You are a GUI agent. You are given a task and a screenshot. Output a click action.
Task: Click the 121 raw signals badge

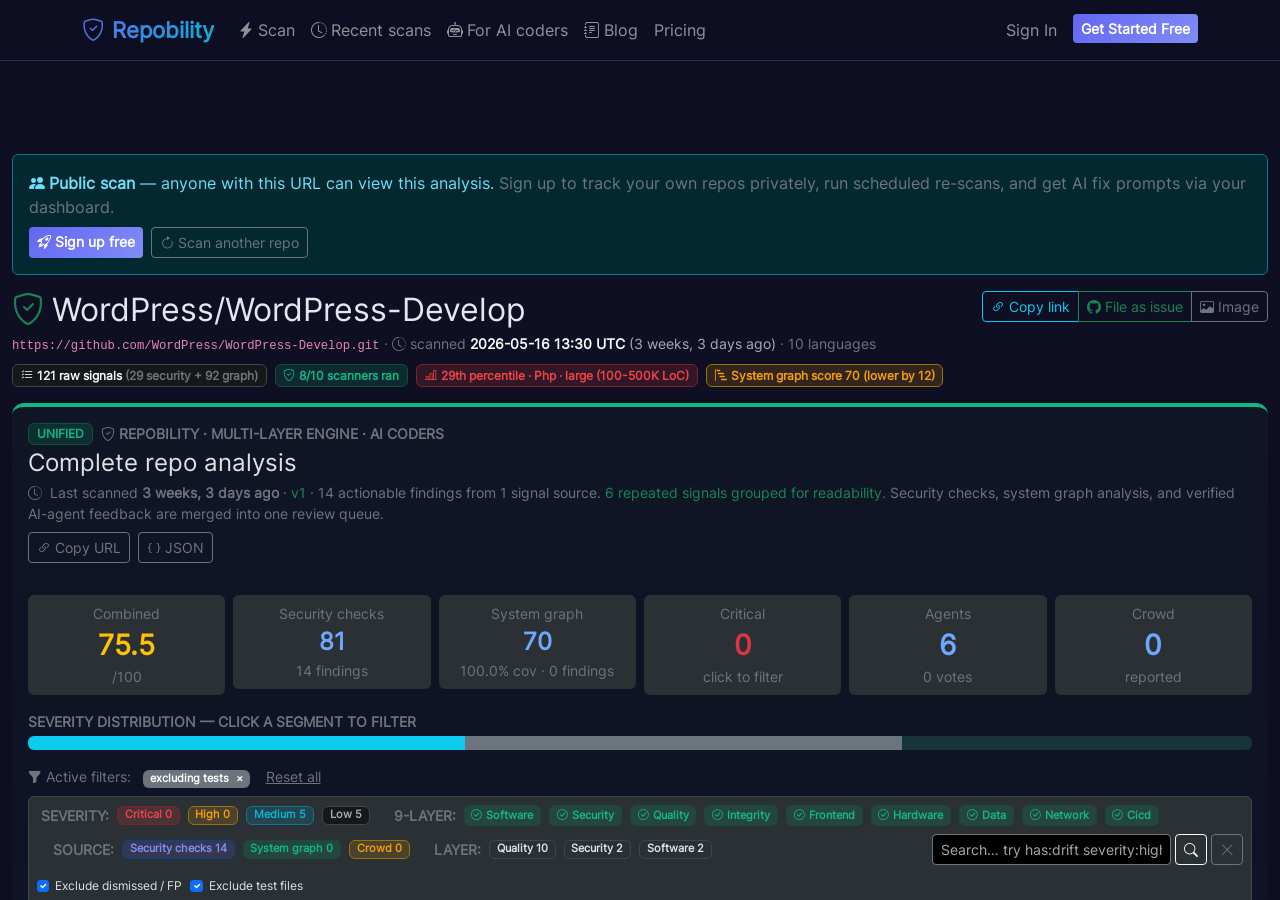click(x=139, y=376)
